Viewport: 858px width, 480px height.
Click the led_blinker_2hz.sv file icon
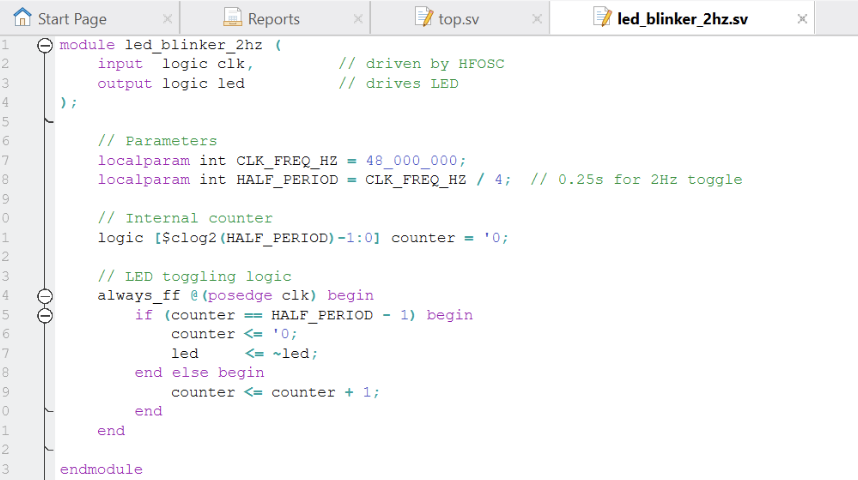click(602, 18)
